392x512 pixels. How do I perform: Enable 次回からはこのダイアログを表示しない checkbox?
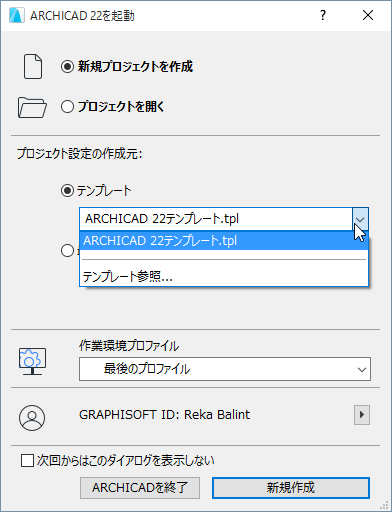[x=27, y=461]
